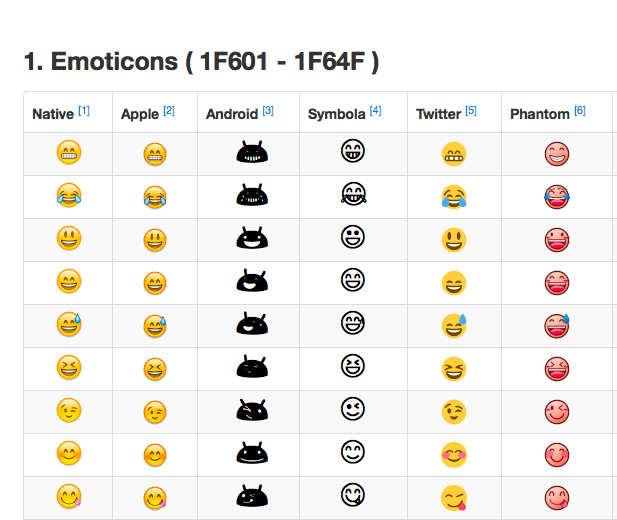This screenshot has height=520, width=617.
Task: Select the Symbola squinting laugh emoji
Action: coord(353,366)
